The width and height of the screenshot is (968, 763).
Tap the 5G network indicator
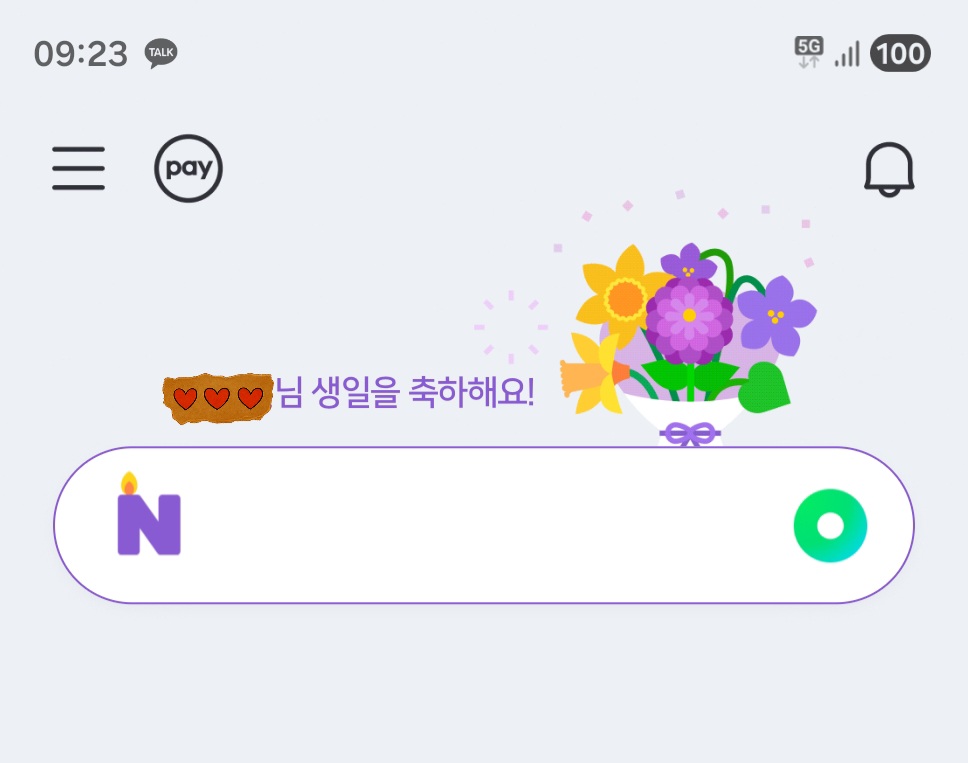[x=809, y=52]
